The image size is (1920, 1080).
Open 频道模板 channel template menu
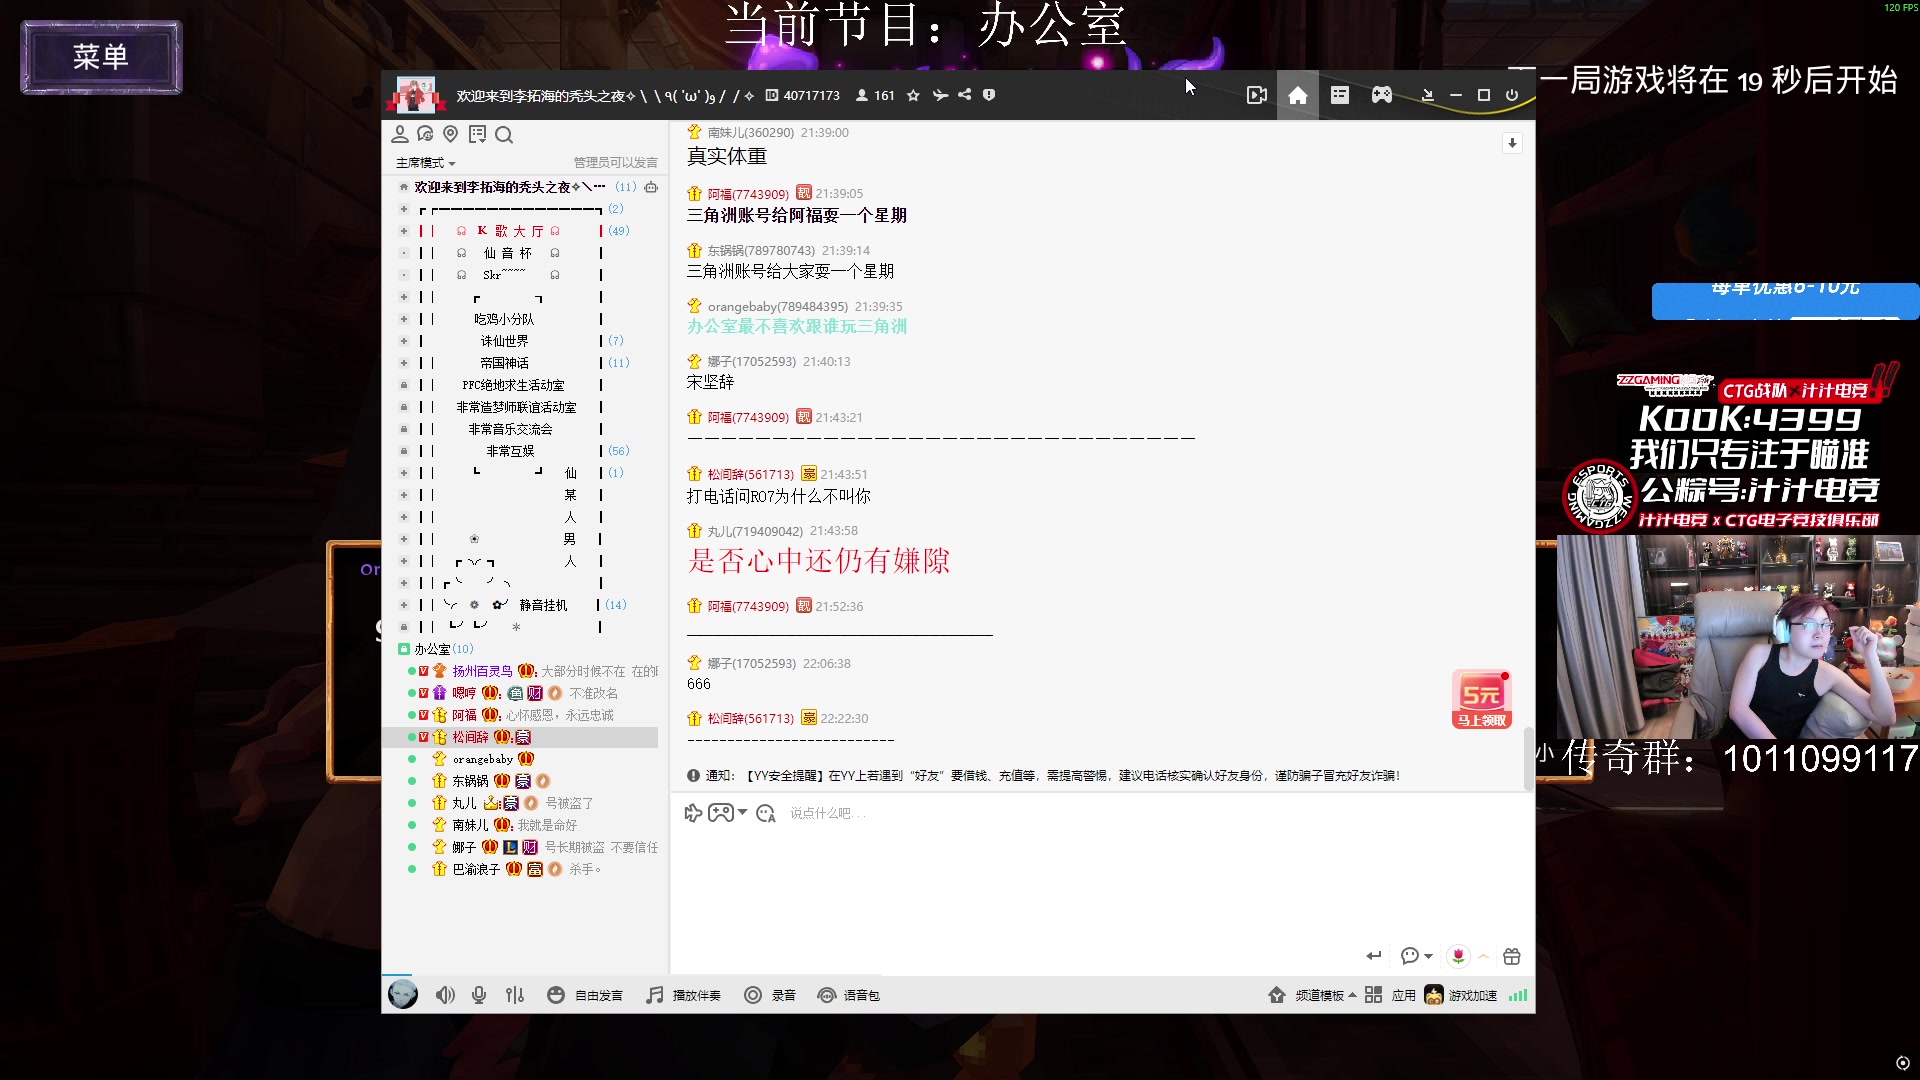pyautogui.click(x=1312, y=995)
